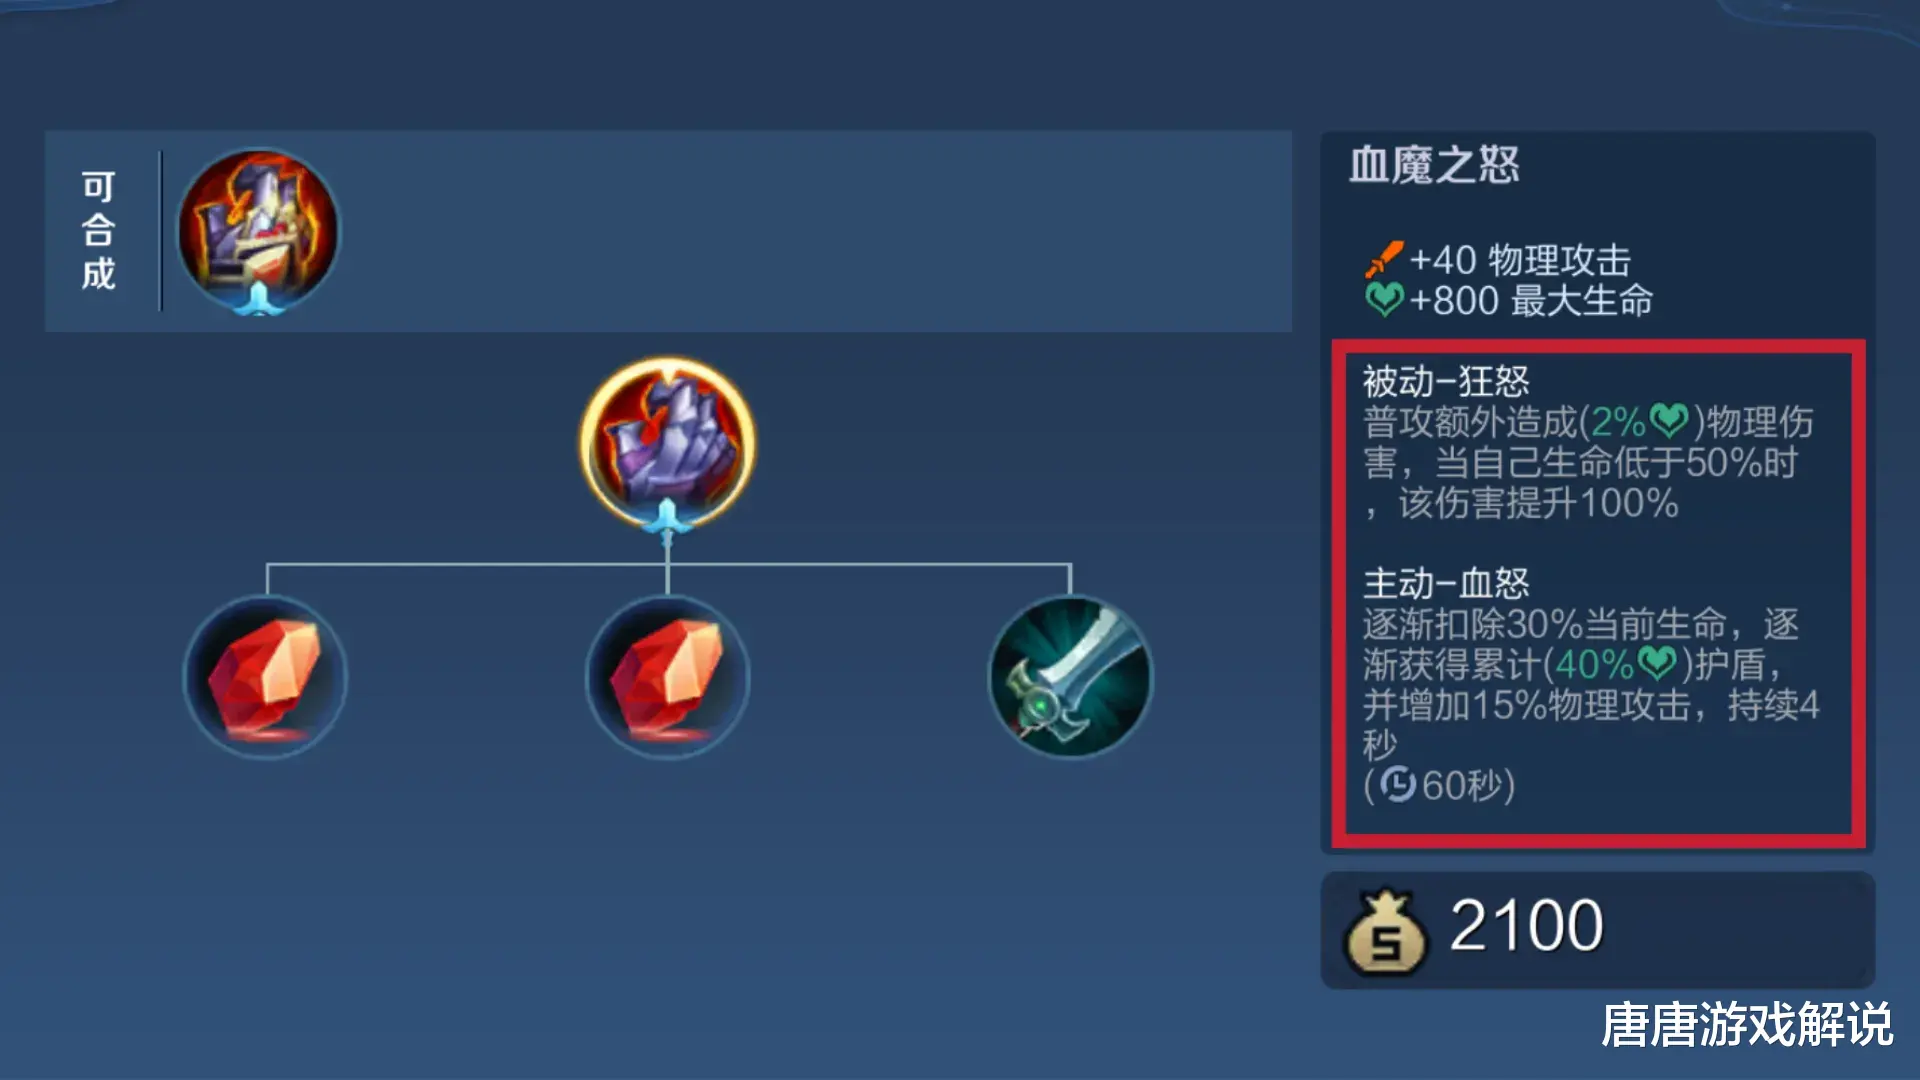Click the green heart after 2%

1669,421
